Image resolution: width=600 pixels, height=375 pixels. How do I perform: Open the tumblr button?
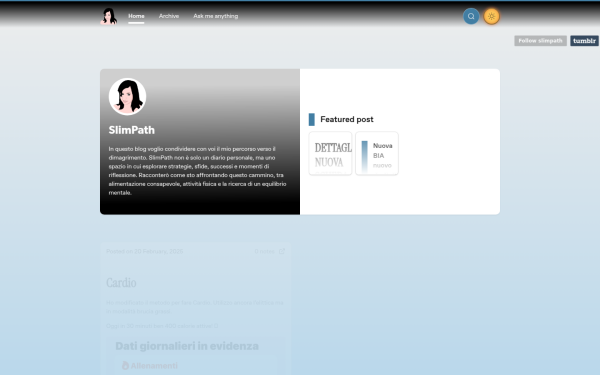(x=584, y=41)
